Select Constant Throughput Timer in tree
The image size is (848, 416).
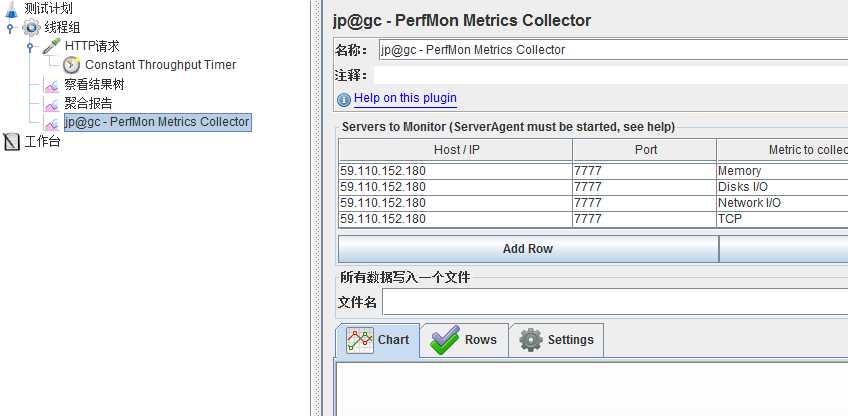[x=161, y=65]
